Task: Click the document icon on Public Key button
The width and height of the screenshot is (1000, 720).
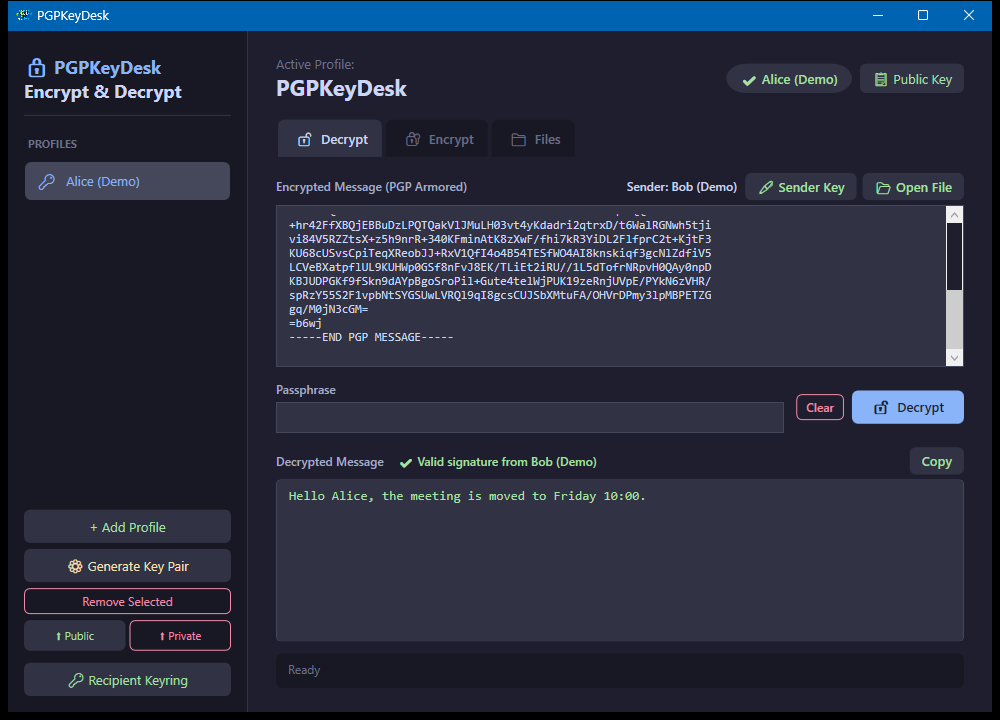Action: (x=881, y=80)
